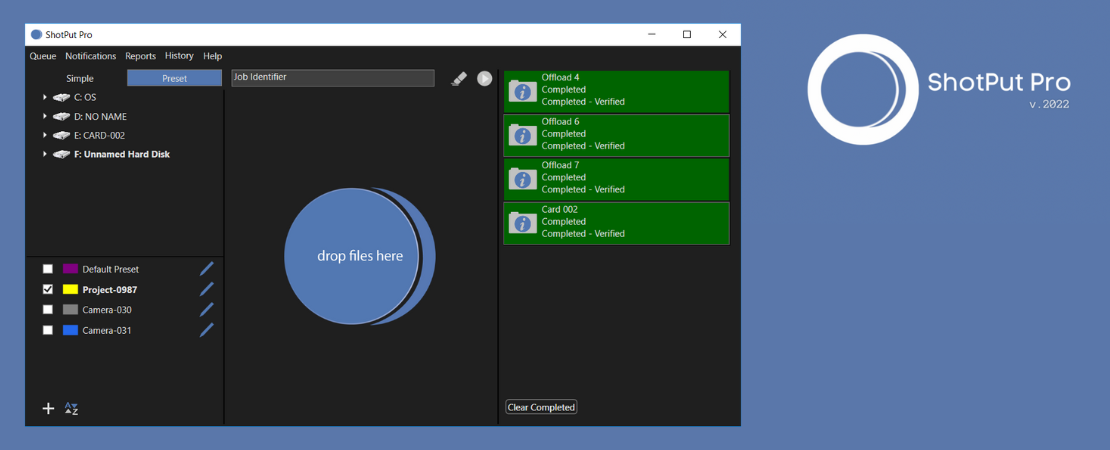This screenshot has width=1110, height=450.
Task: Click the Clear Completed button
Action: tap(541, 407)
